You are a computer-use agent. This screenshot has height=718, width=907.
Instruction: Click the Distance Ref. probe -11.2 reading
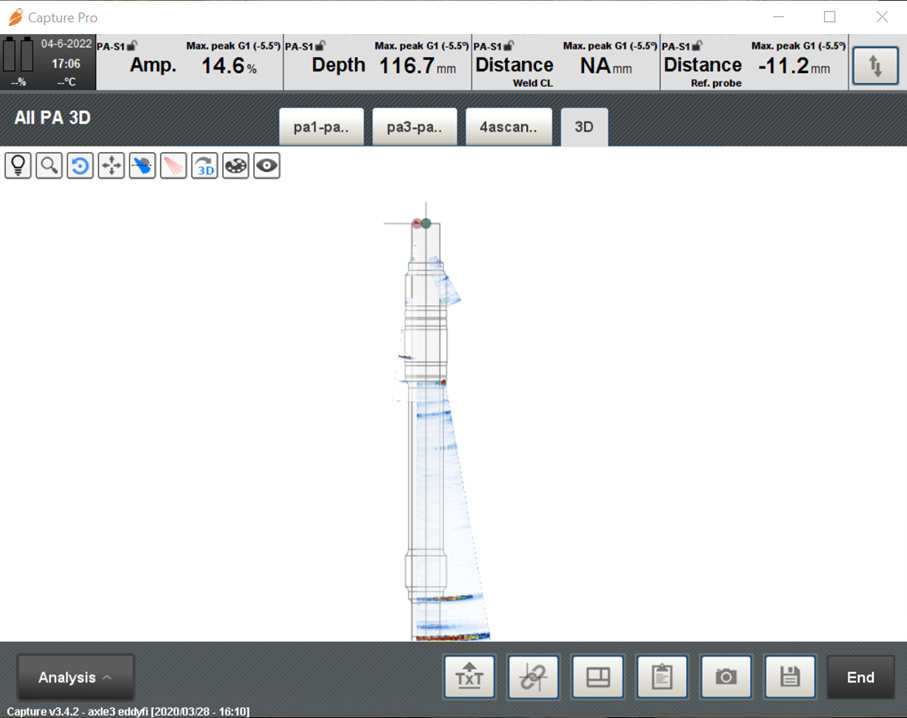754,62
